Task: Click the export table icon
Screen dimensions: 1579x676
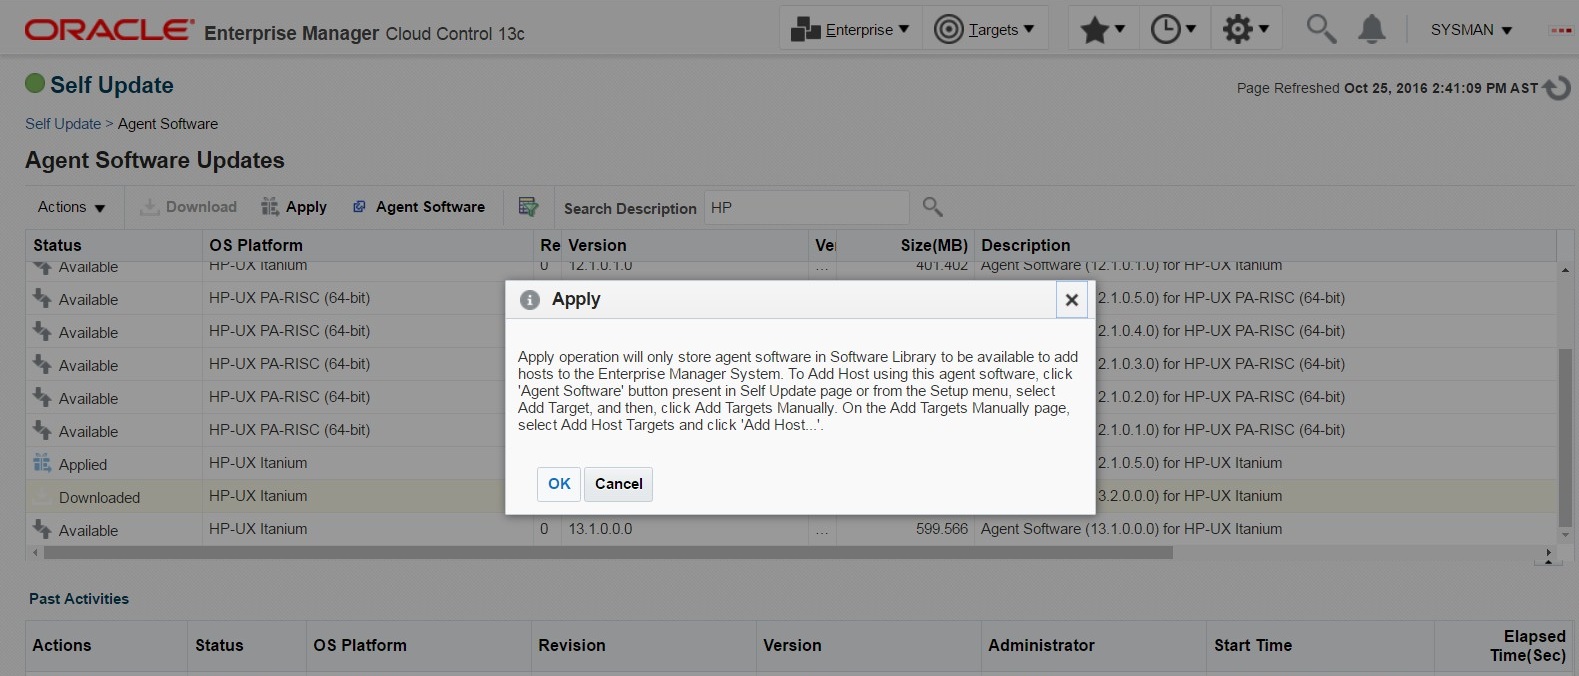Action: tap(529, 207)
